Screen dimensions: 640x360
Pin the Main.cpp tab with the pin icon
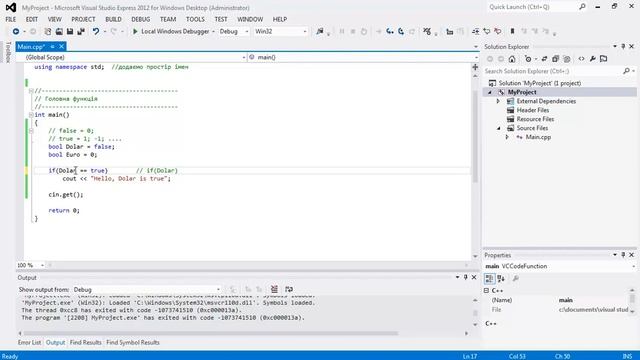[52, 47]
